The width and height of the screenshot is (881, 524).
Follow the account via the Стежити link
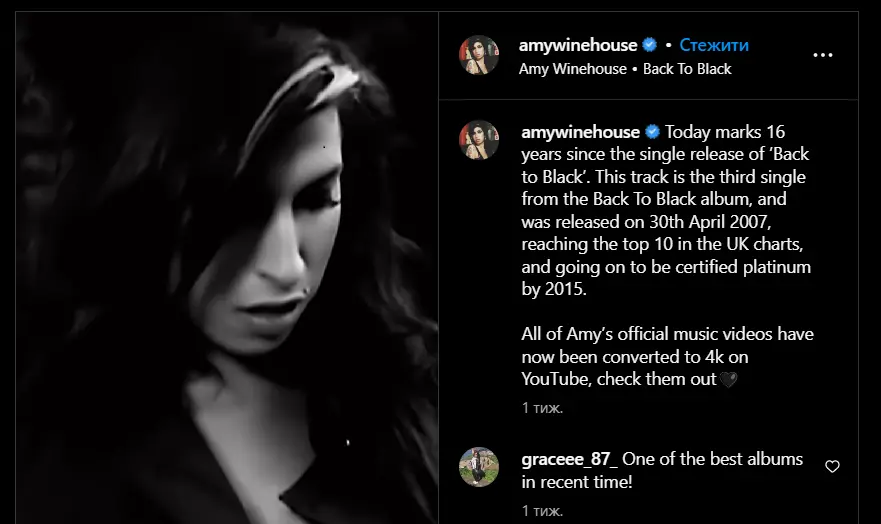coord(714,45)
